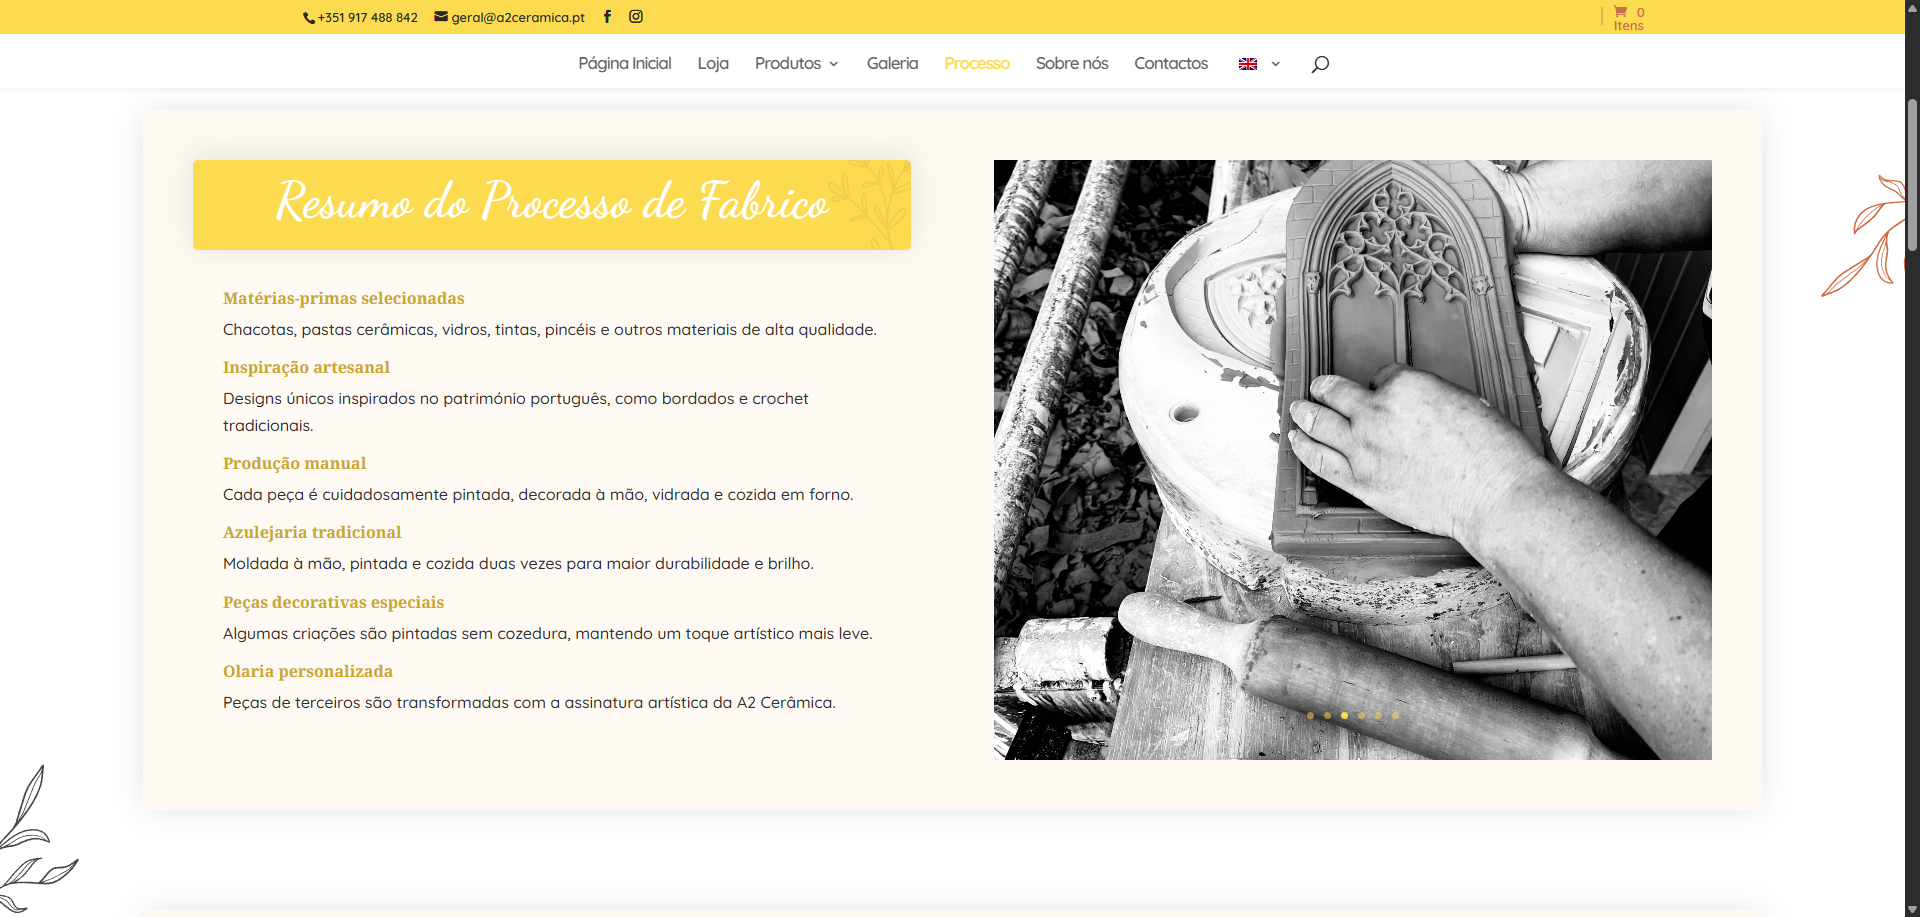Click the text starting 'Cada peça é cuidadosamente'
The height and width of the screenshot is (917, 1920).
538,494
